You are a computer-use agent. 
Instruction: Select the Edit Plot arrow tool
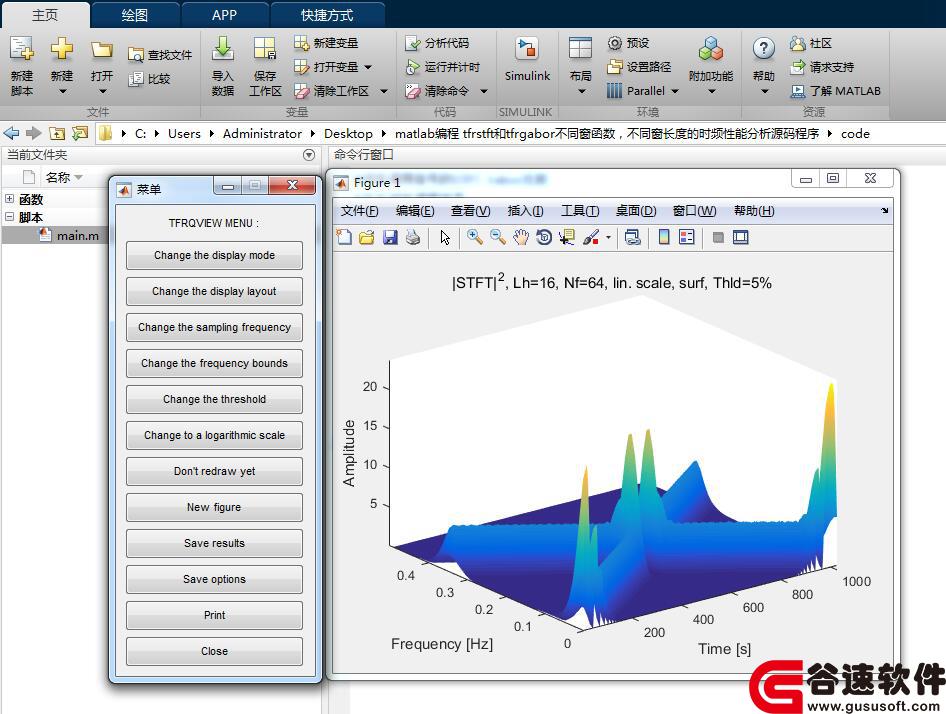(445, 237)
